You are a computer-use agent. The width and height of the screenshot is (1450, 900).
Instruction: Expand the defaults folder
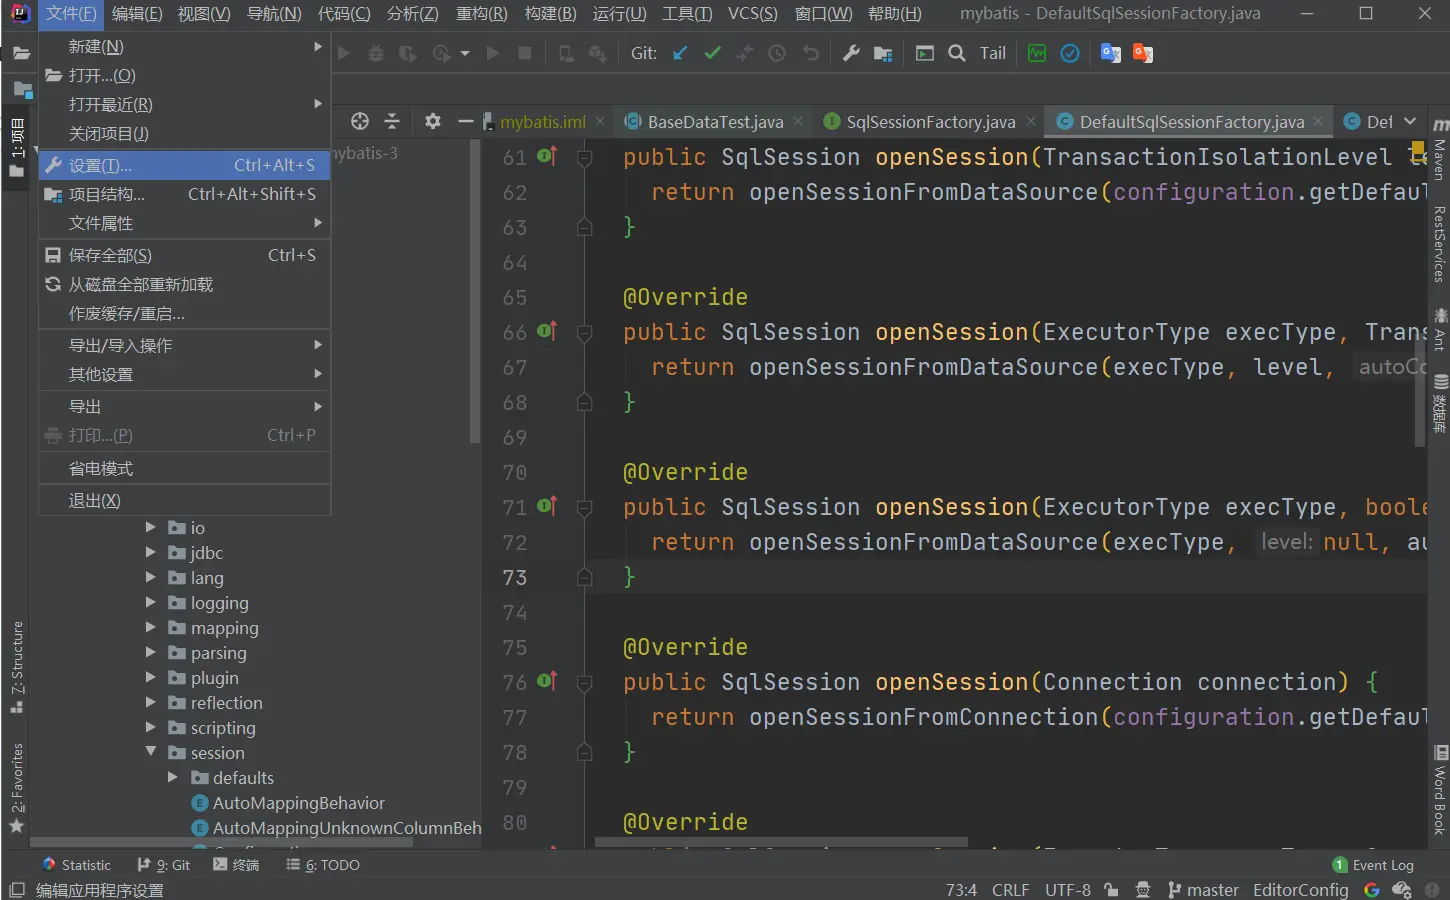[173, 777]
